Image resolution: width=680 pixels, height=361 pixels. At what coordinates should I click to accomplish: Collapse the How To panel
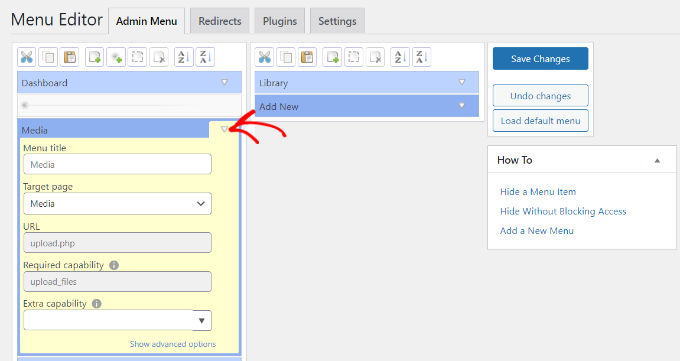click(657, 161)
